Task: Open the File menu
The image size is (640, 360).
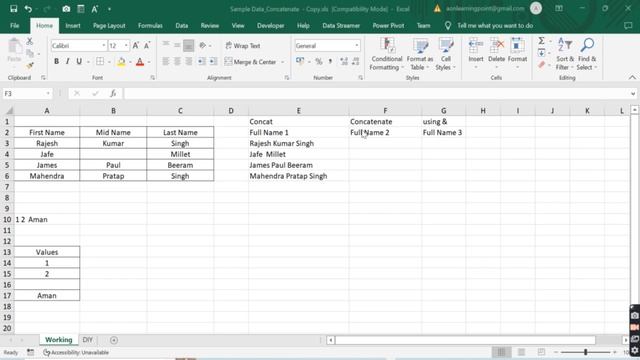Action: pyautogui.click(x=15, y=26)
